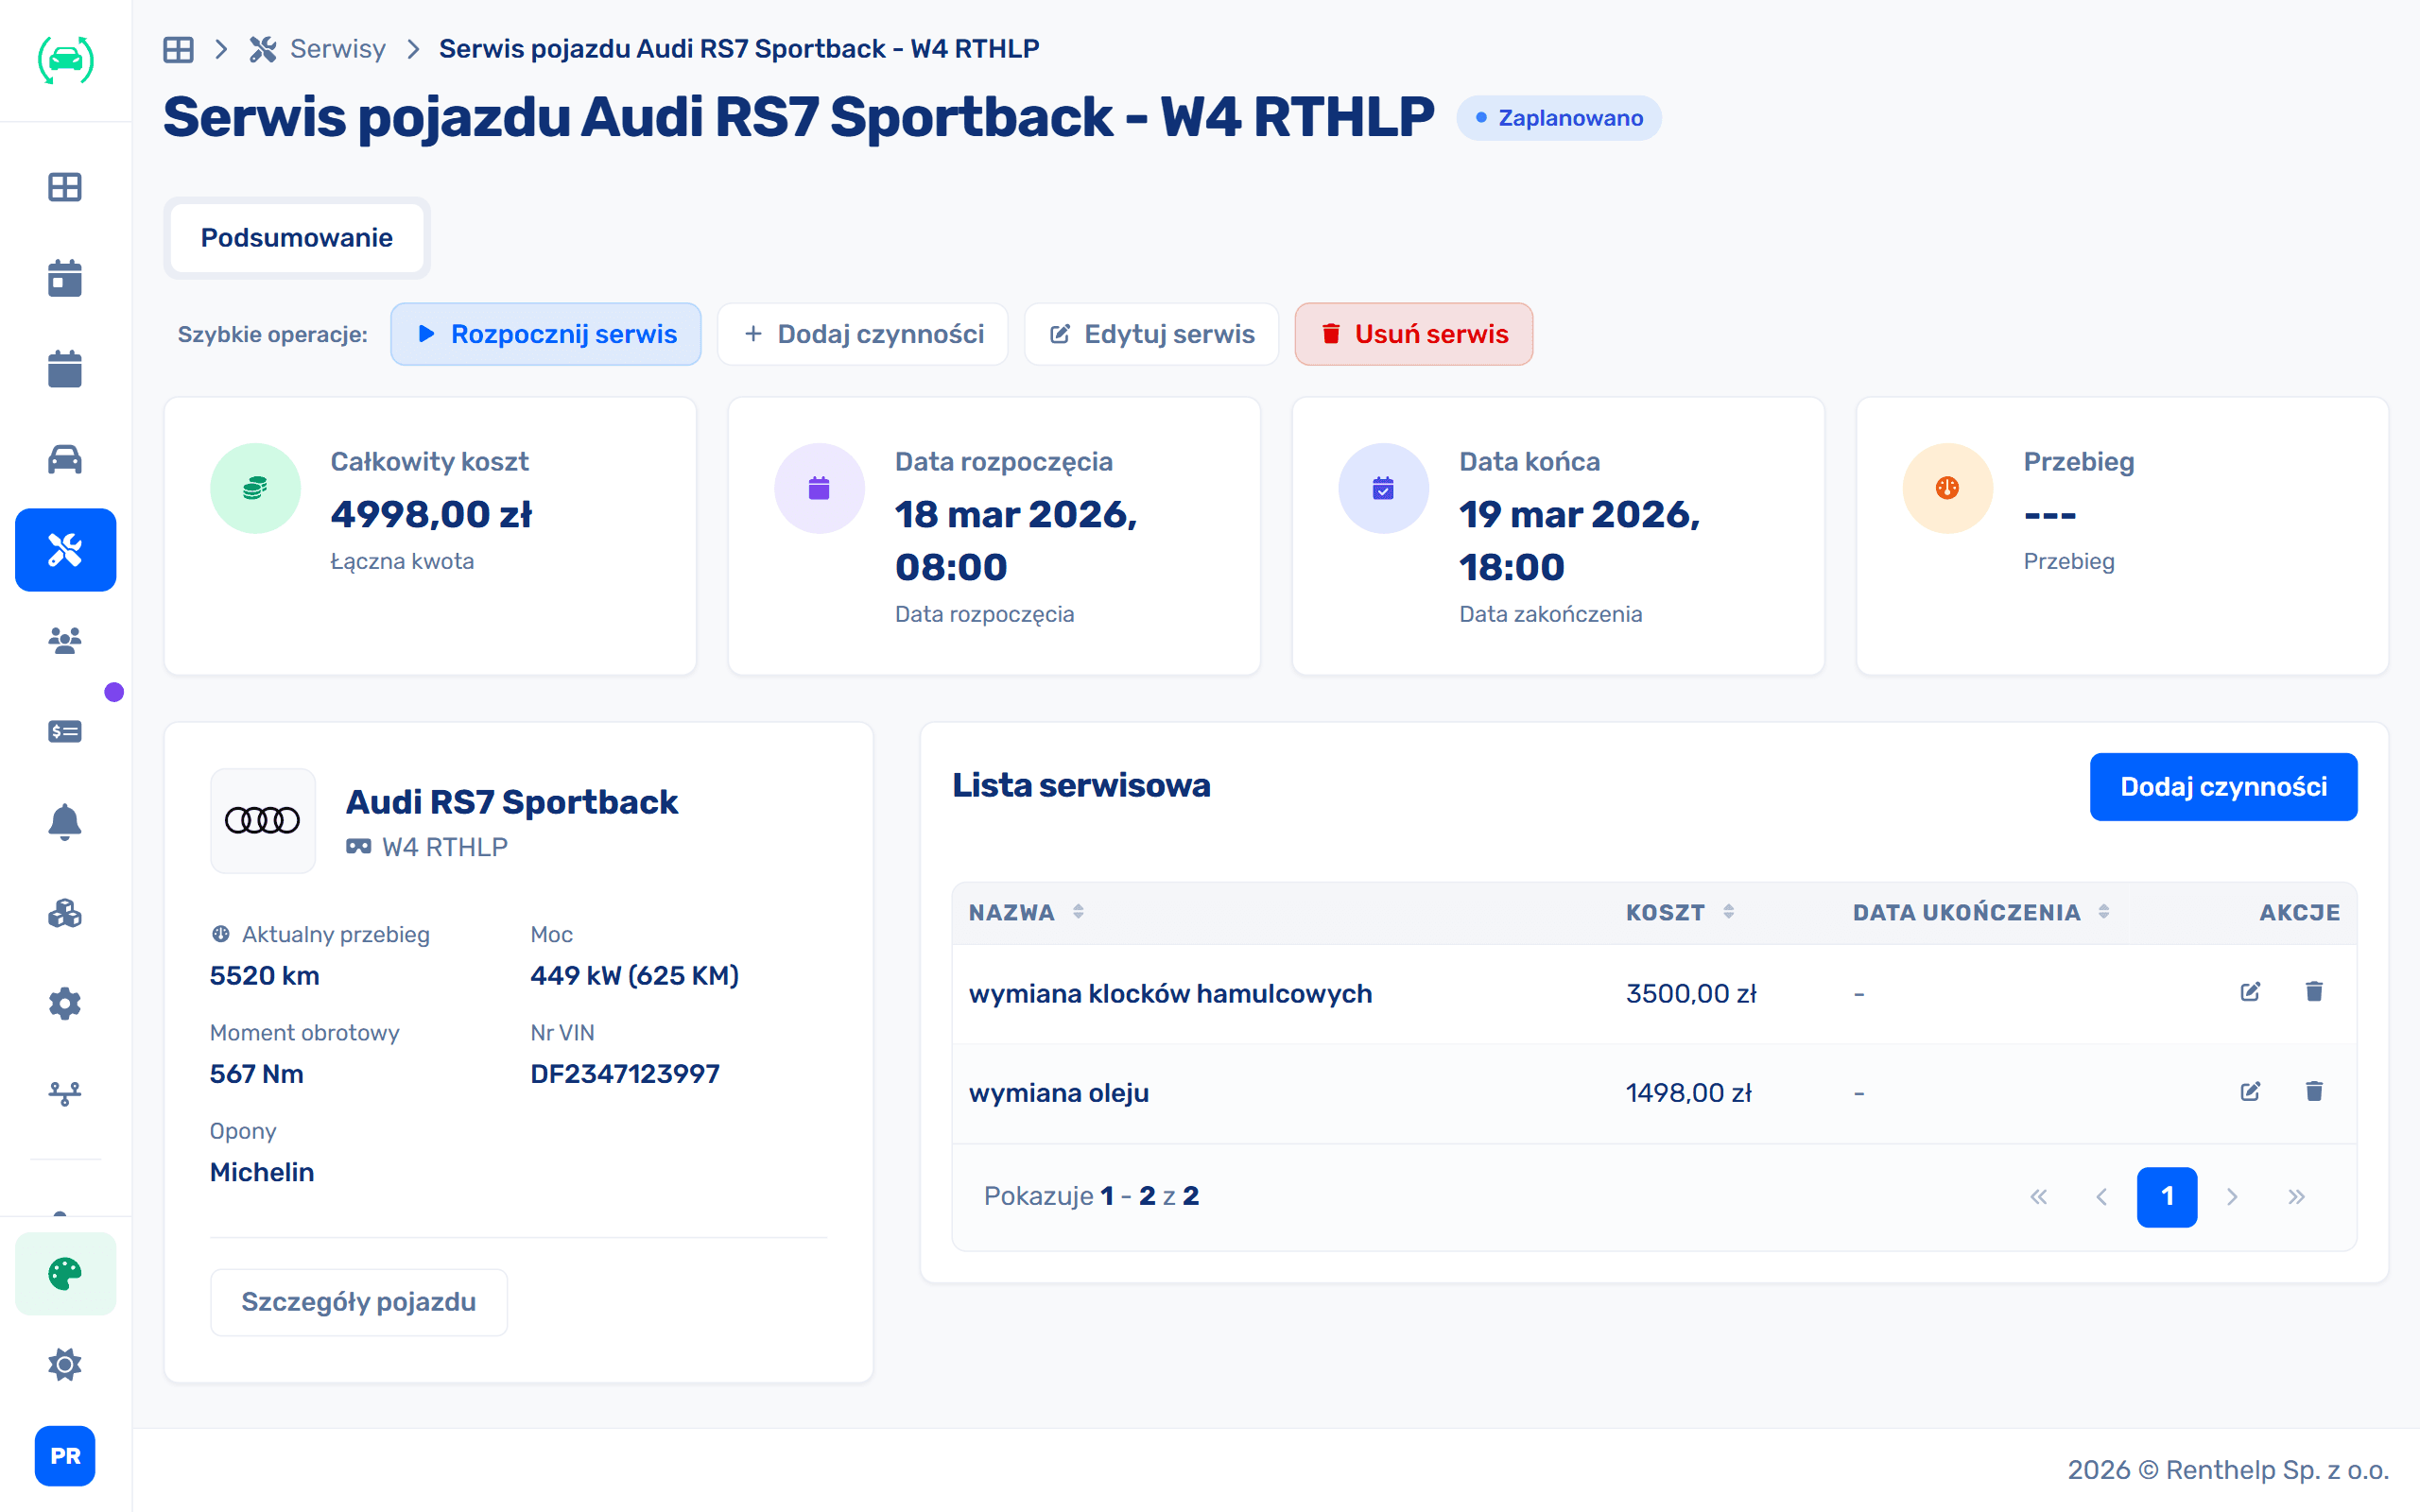
Task: Click the Lista serwisowa heading
Action: 1081,786
